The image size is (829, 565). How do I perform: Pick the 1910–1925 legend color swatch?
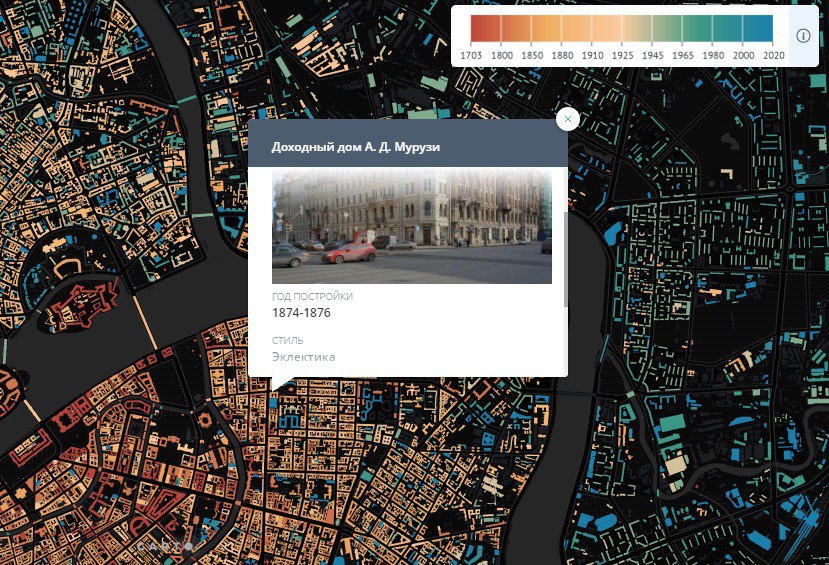[x=606, y=28]
